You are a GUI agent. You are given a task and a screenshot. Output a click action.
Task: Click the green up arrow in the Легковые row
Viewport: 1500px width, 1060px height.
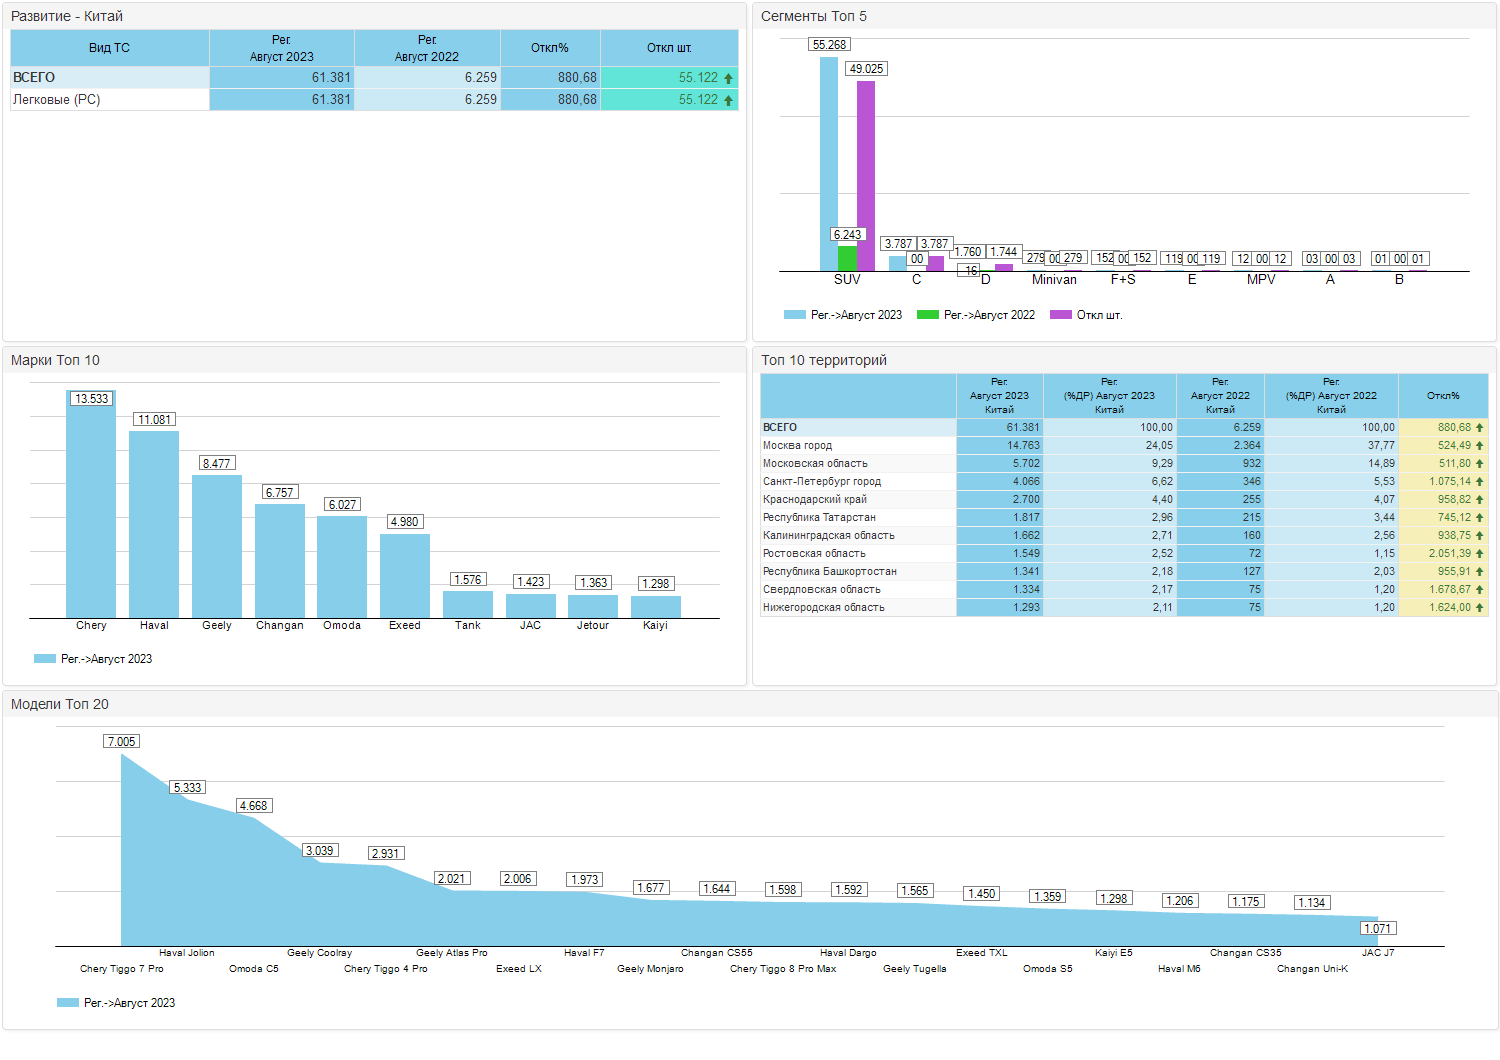(728, 100)
